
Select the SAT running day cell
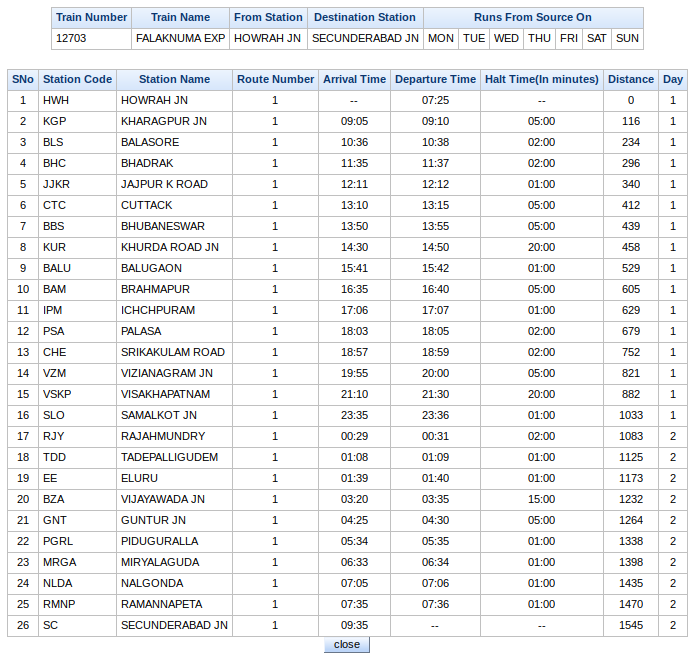point(597,39)
